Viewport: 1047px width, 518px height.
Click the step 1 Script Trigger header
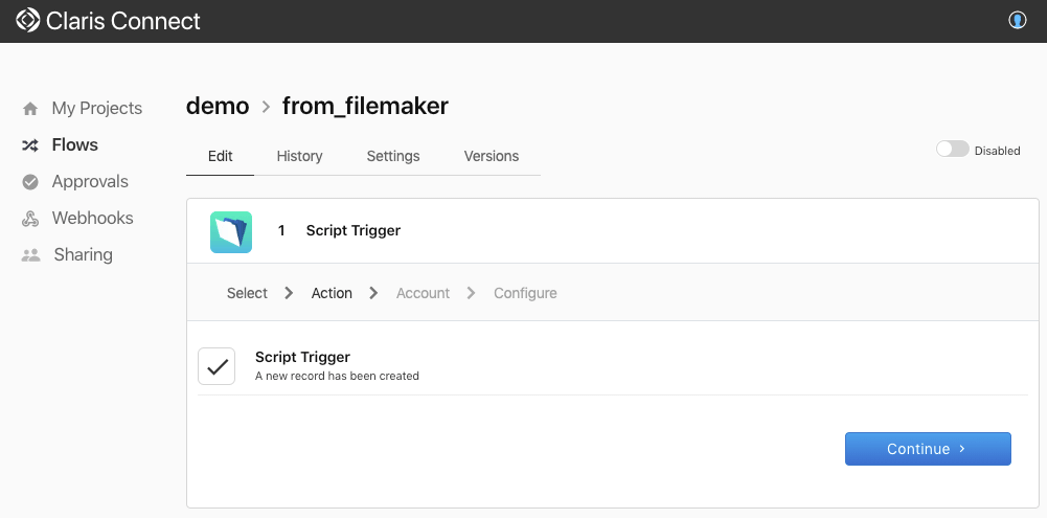[353, 230]
